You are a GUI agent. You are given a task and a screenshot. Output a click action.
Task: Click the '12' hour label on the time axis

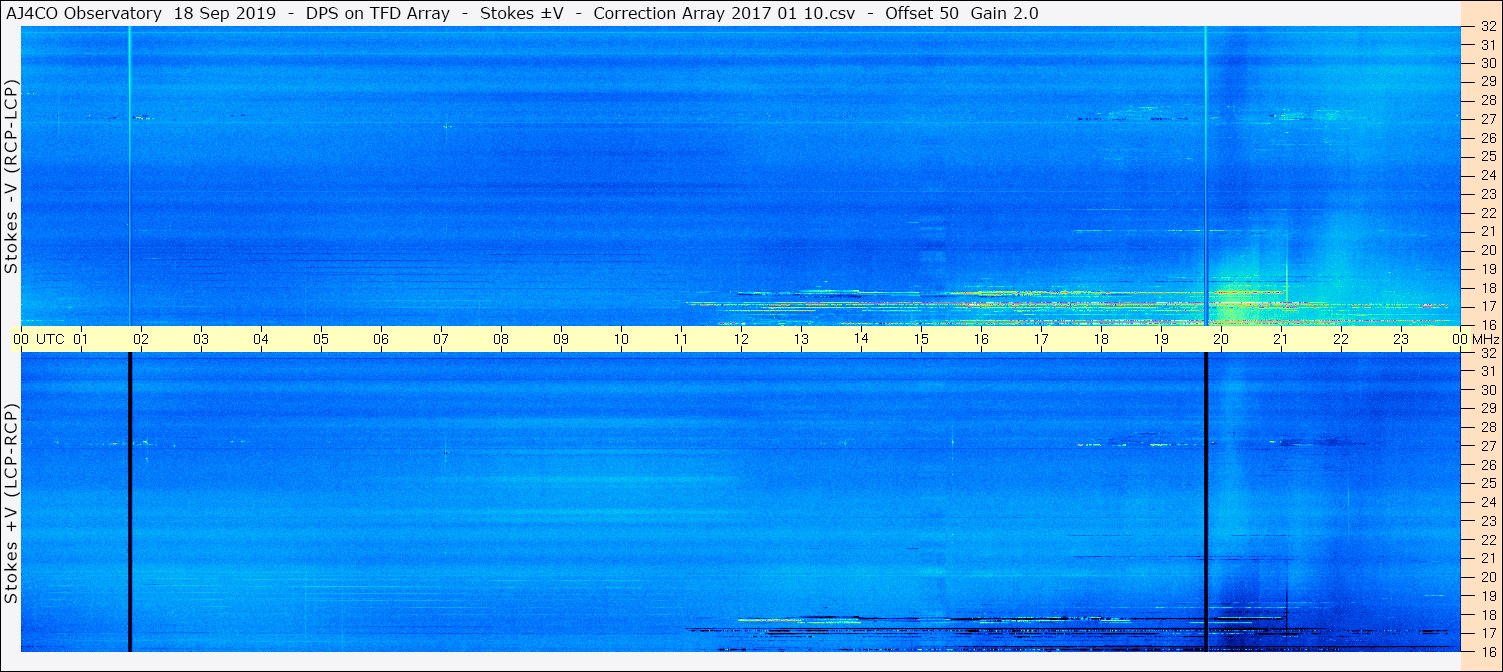point(741,339)
